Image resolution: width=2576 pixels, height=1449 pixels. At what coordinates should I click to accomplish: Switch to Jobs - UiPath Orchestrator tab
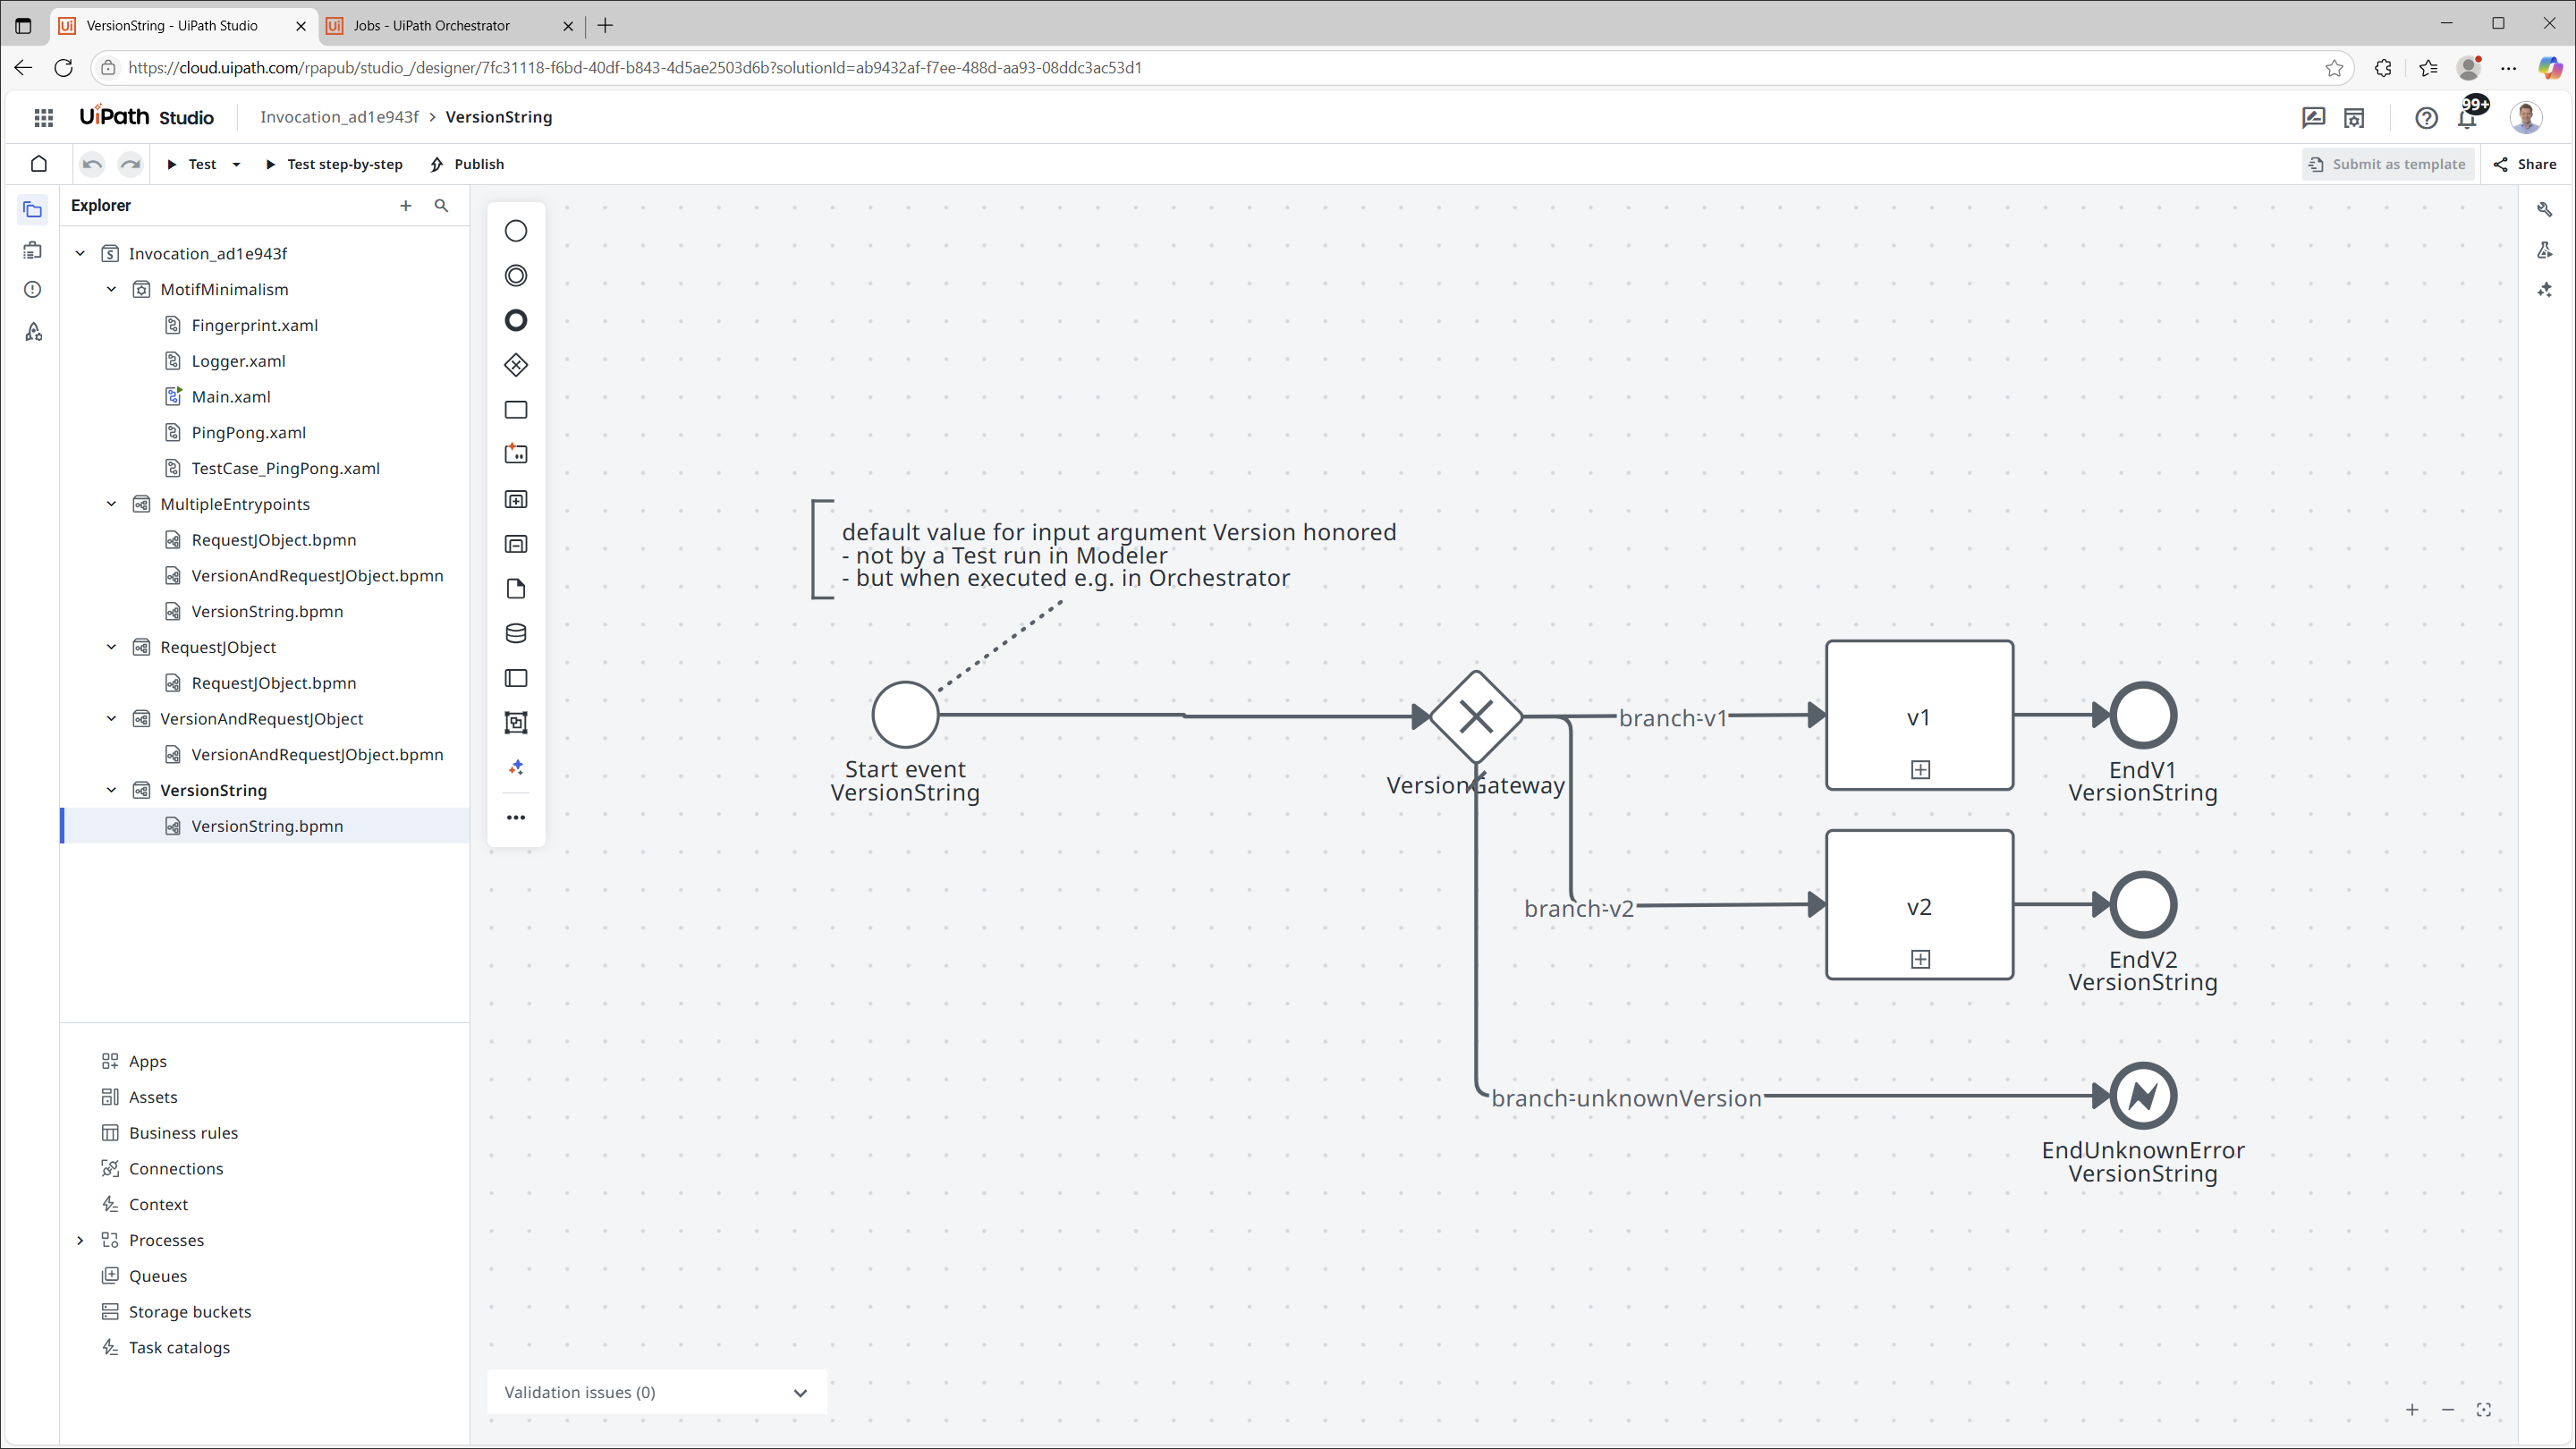point(432,26)
